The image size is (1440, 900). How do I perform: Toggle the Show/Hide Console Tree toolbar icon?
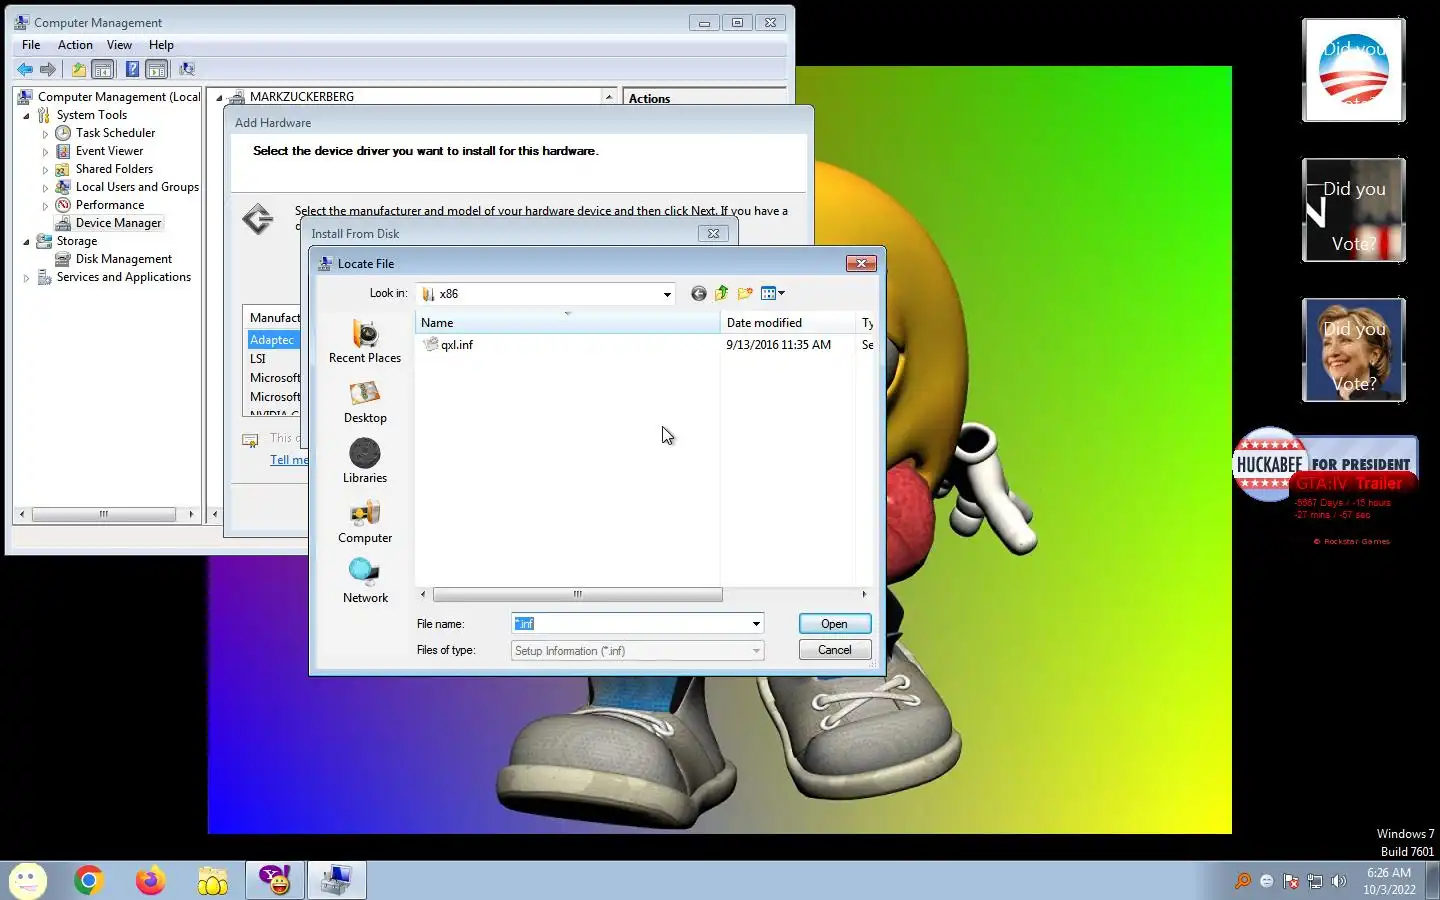point(102,69)
